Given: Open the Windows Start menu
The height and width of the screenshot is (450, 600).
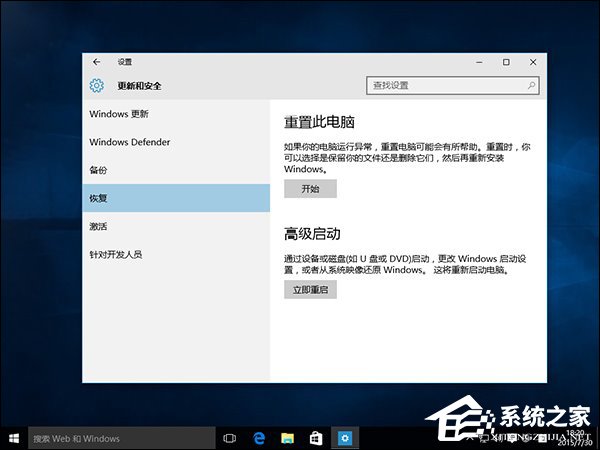Looking at the screenshot, I should click(13, 438).
